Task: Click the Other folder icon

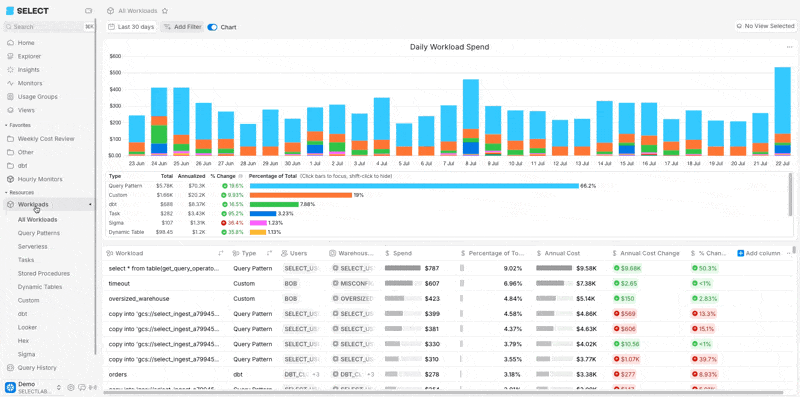Action: pyautogui.click(x=10, y=152)
